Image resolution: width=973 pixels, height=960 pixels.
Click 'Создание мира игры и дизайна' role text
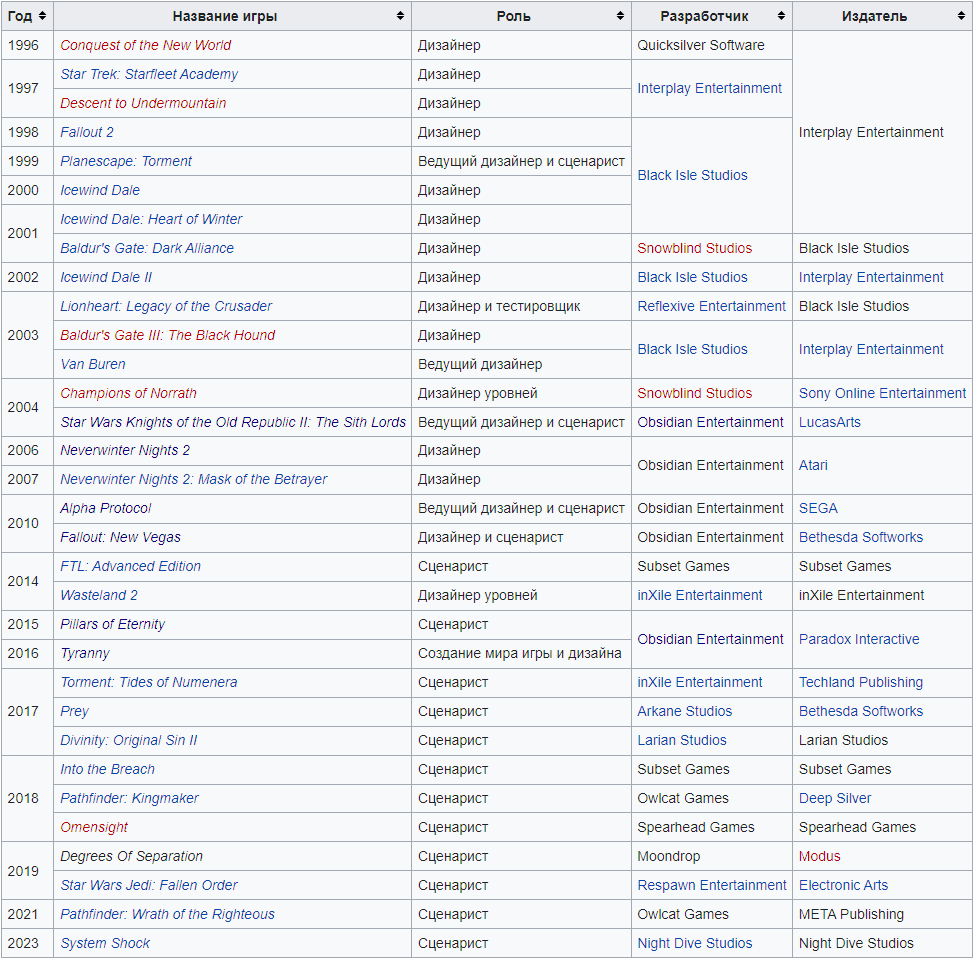coord(519,653)
